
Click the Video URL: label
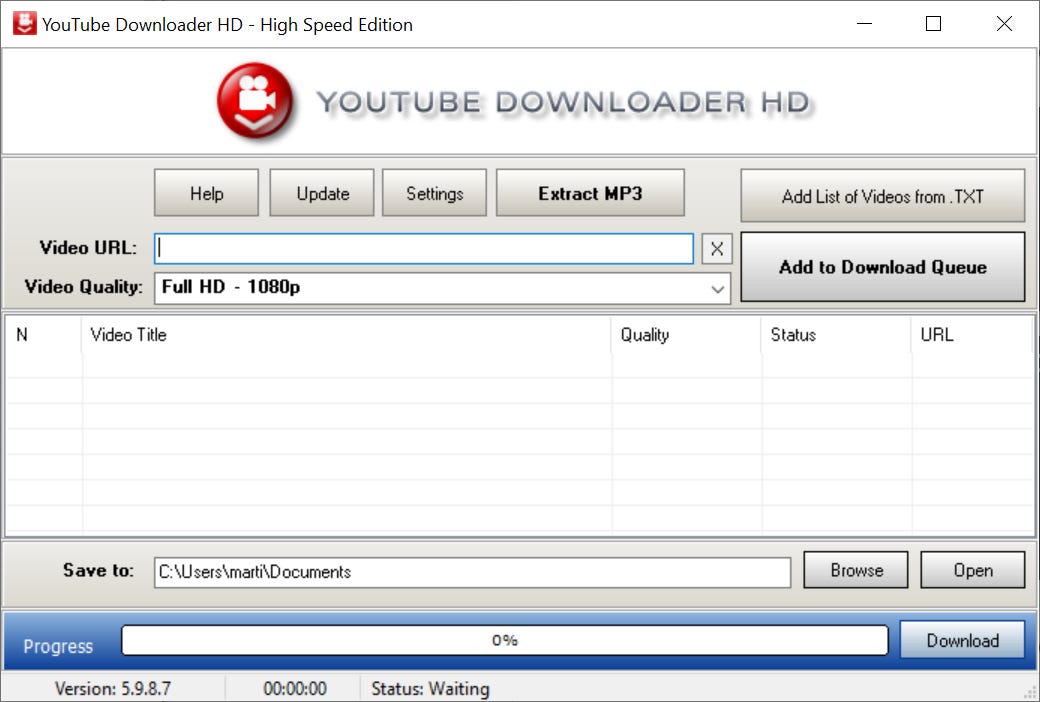(x=88, y=248)
